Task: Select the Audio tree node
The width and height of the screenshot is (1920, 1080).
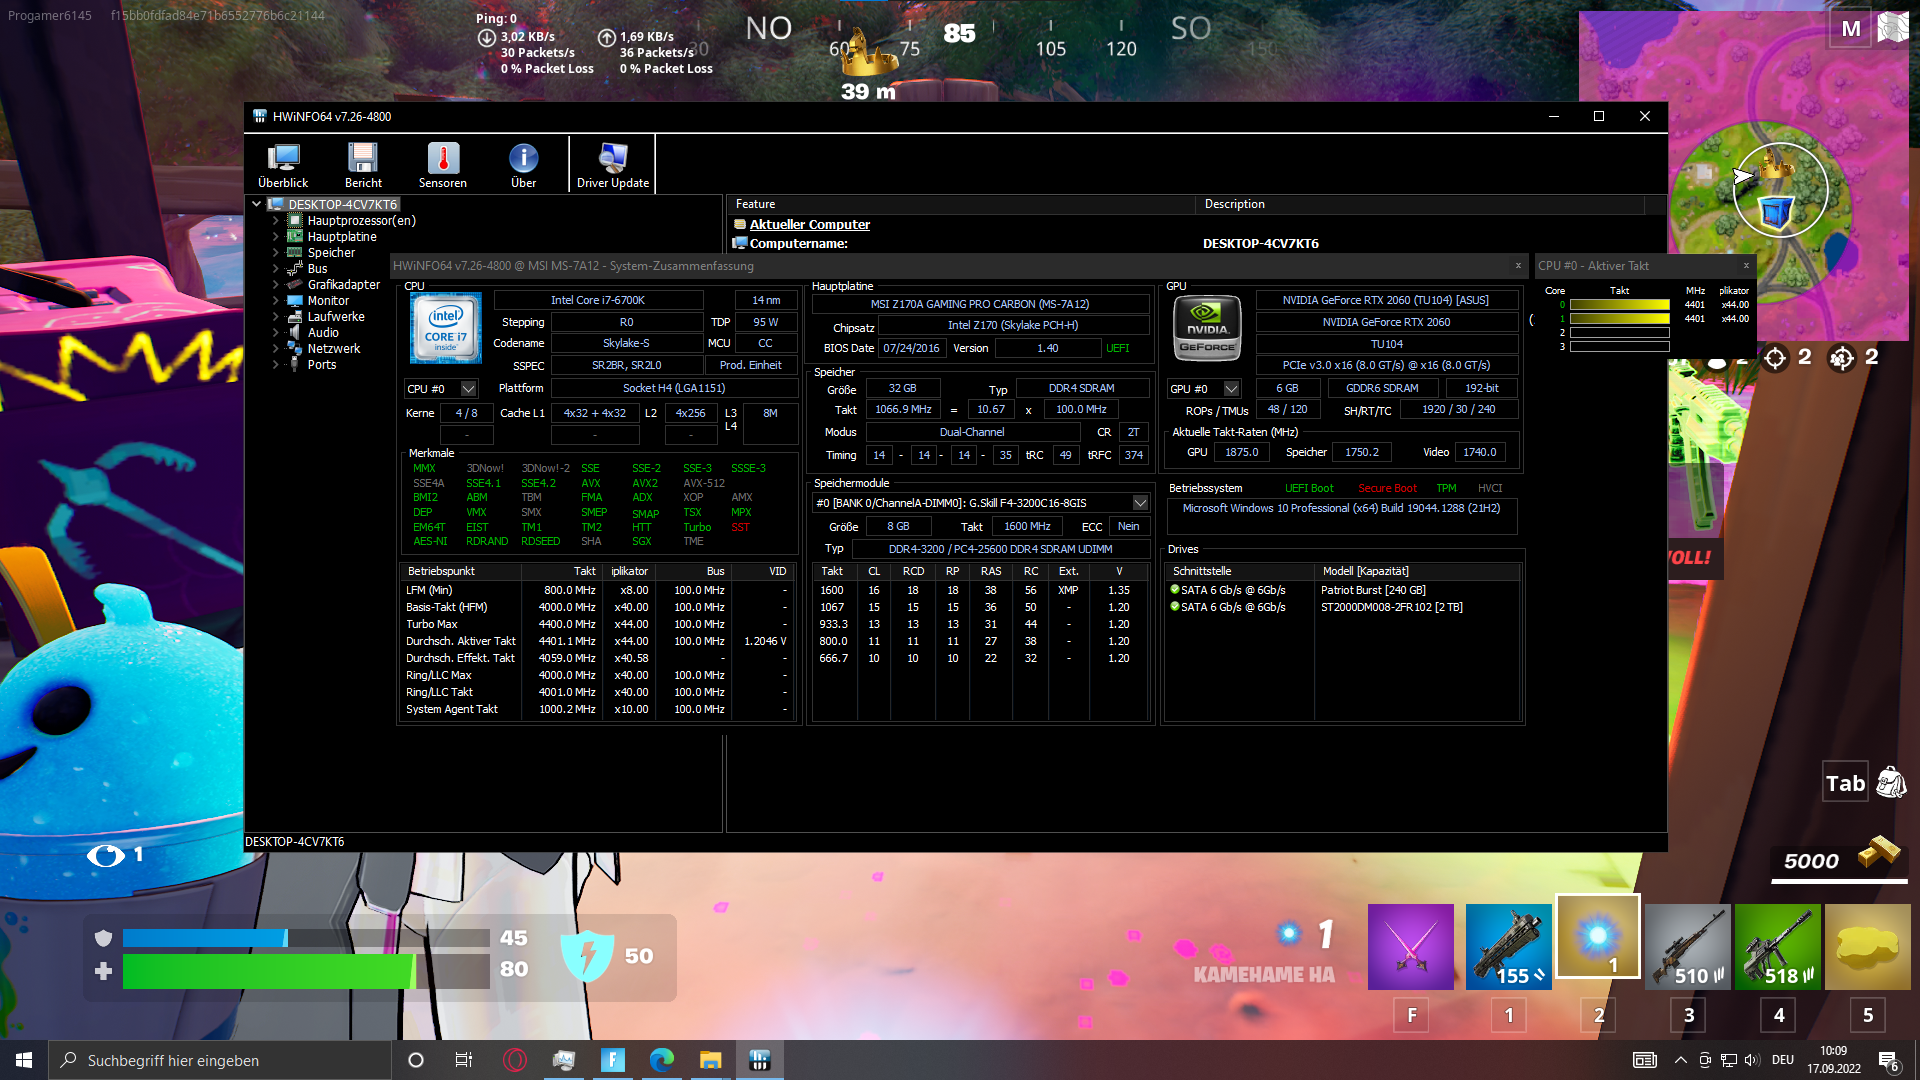Action: pos(323,333)
